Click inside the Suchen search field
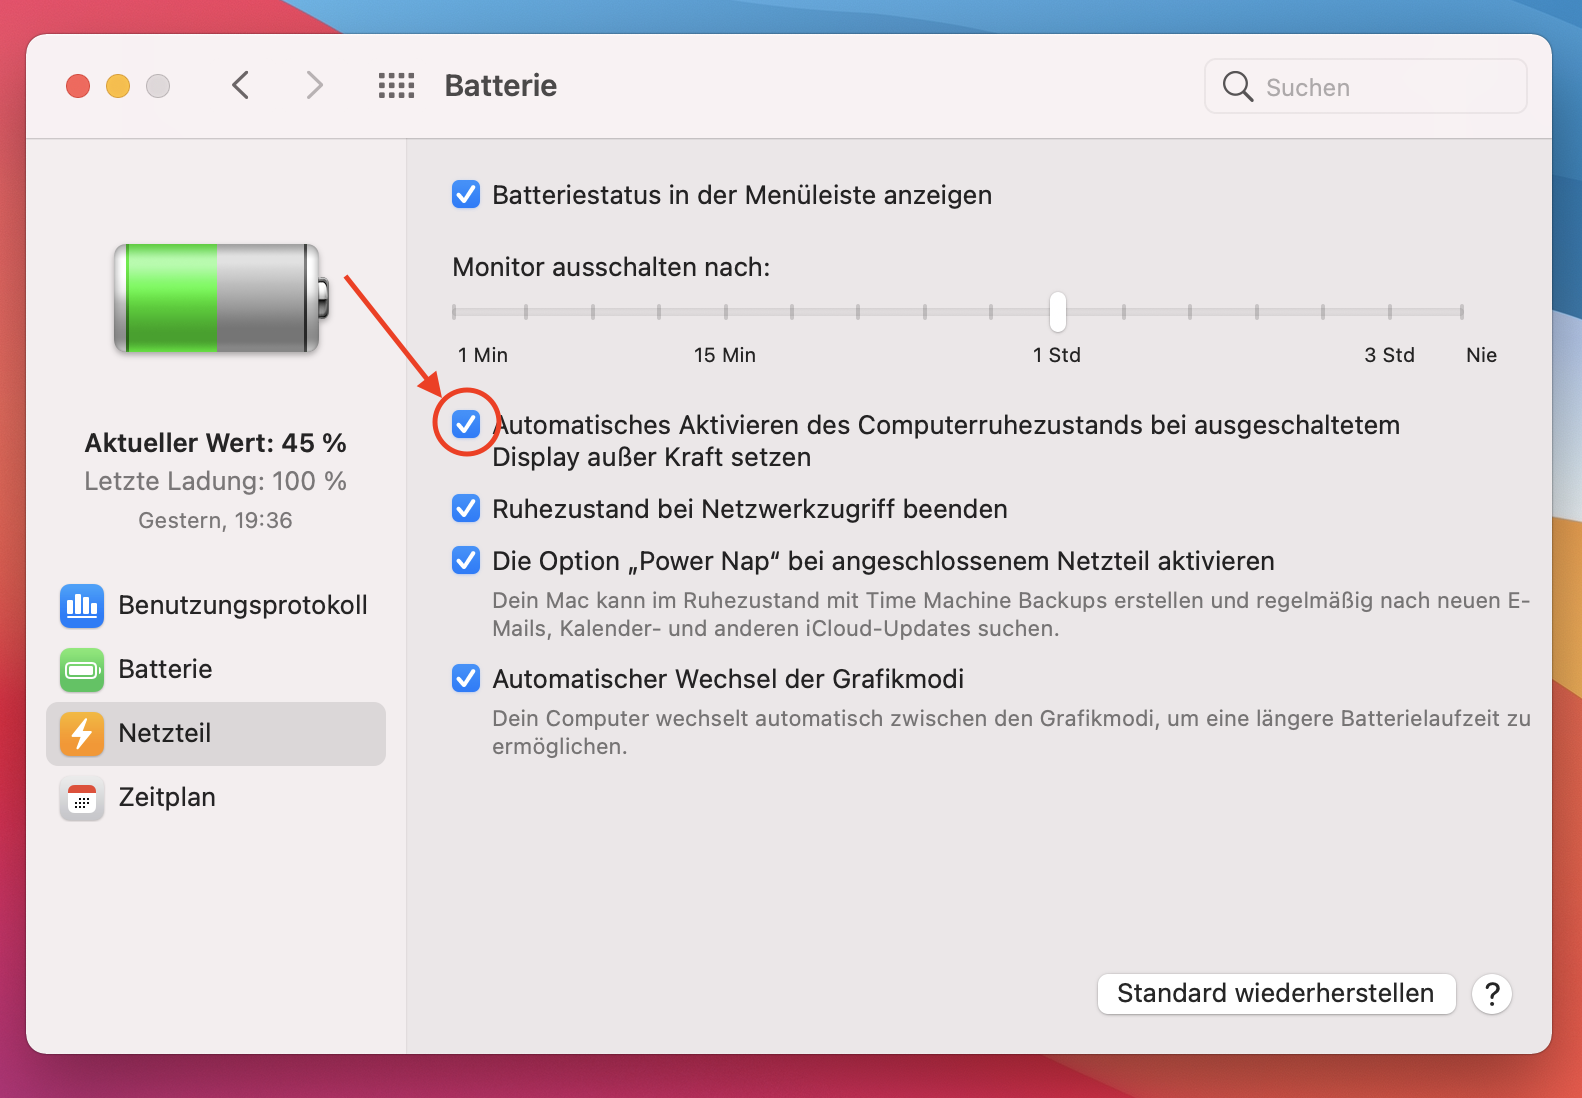1582x1098 pixels. tap(1350, 87)
